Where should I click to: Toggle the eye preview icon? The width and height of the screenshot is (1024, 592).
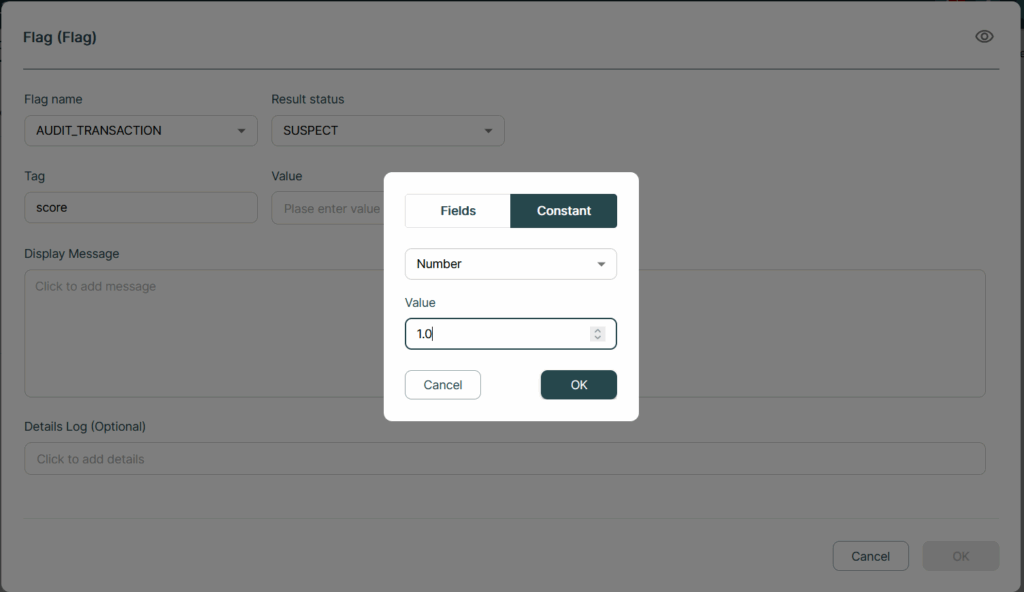tap(984, 37)
